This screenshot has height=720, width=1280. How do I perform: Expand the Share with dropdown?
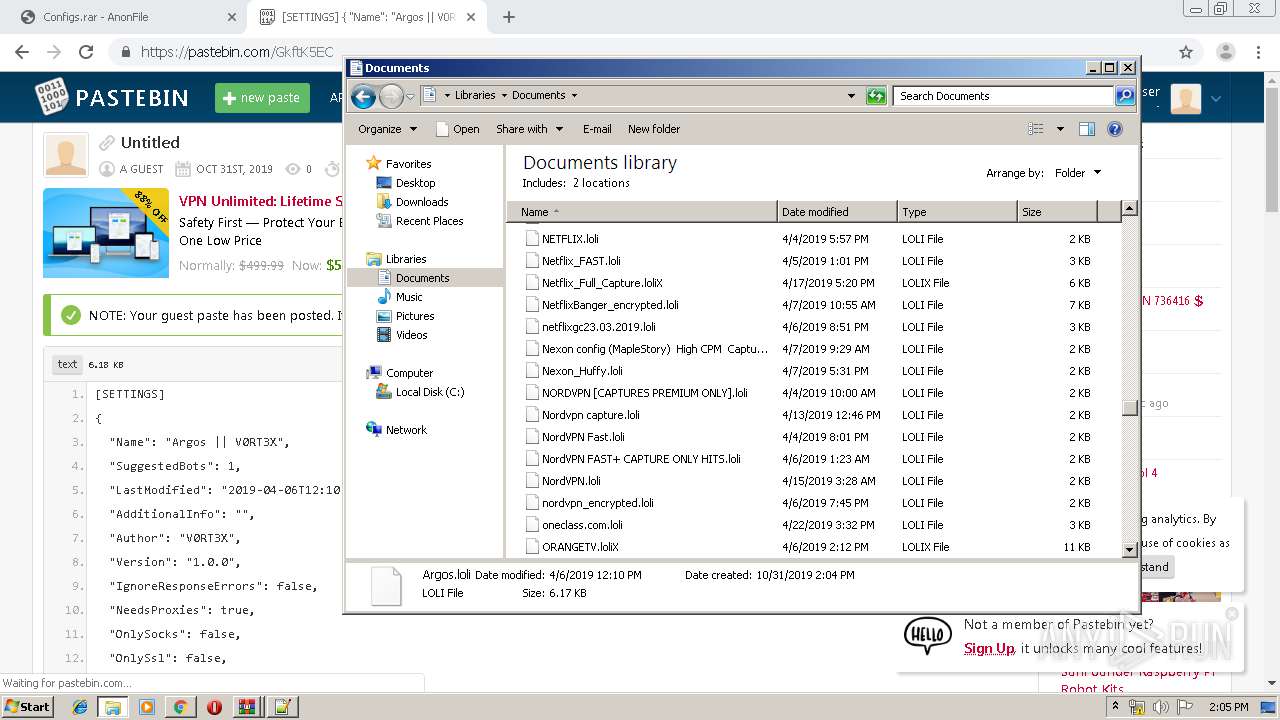click(x=530, y=129)
